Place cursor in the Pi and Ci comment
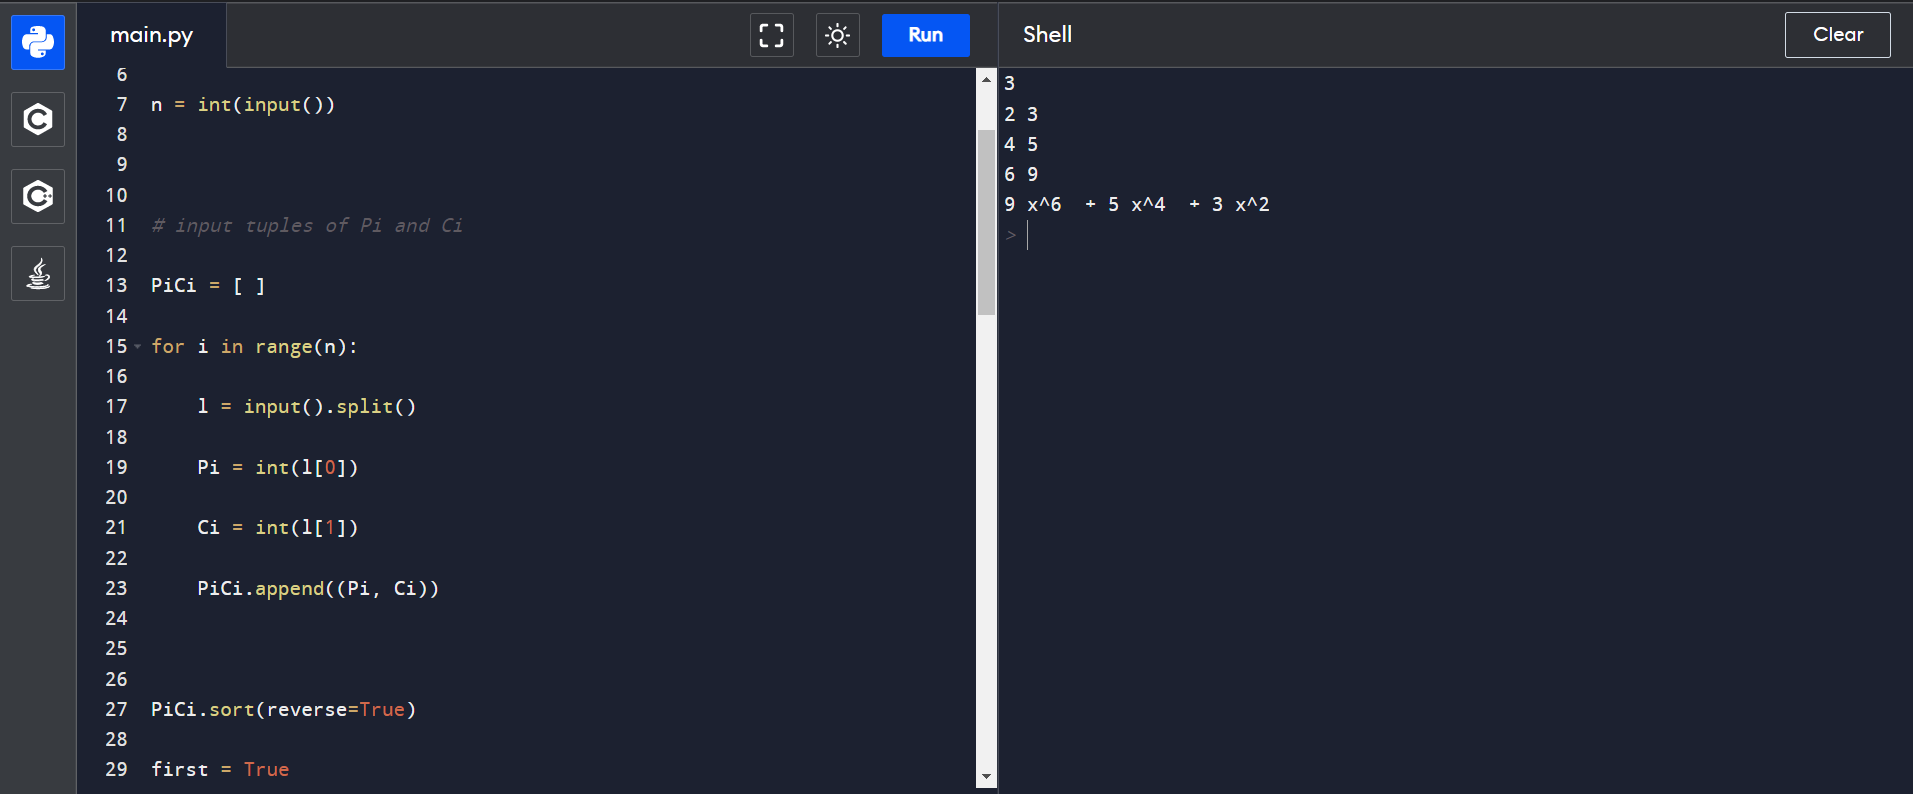The width and height of the screenshot is (1913, 794). [x=306, y=226]
